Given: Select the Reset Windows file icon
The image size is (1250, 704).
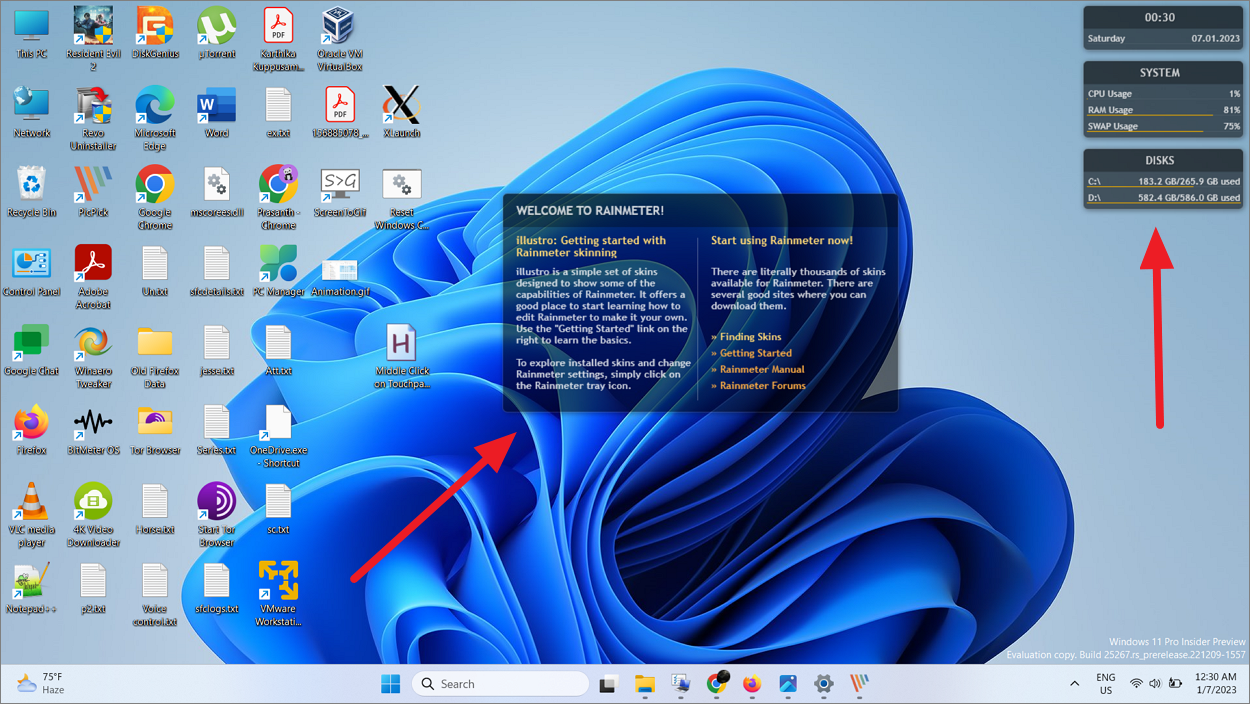Looking at the screenshot, I should [401, 198].
